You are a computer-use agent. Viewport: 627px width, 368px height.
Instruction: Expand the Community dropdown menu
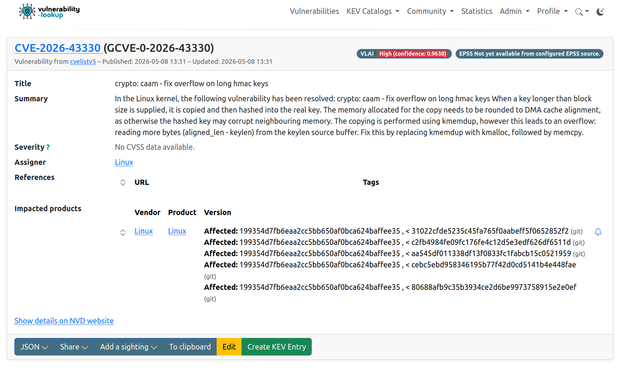[x=430, y=11]
